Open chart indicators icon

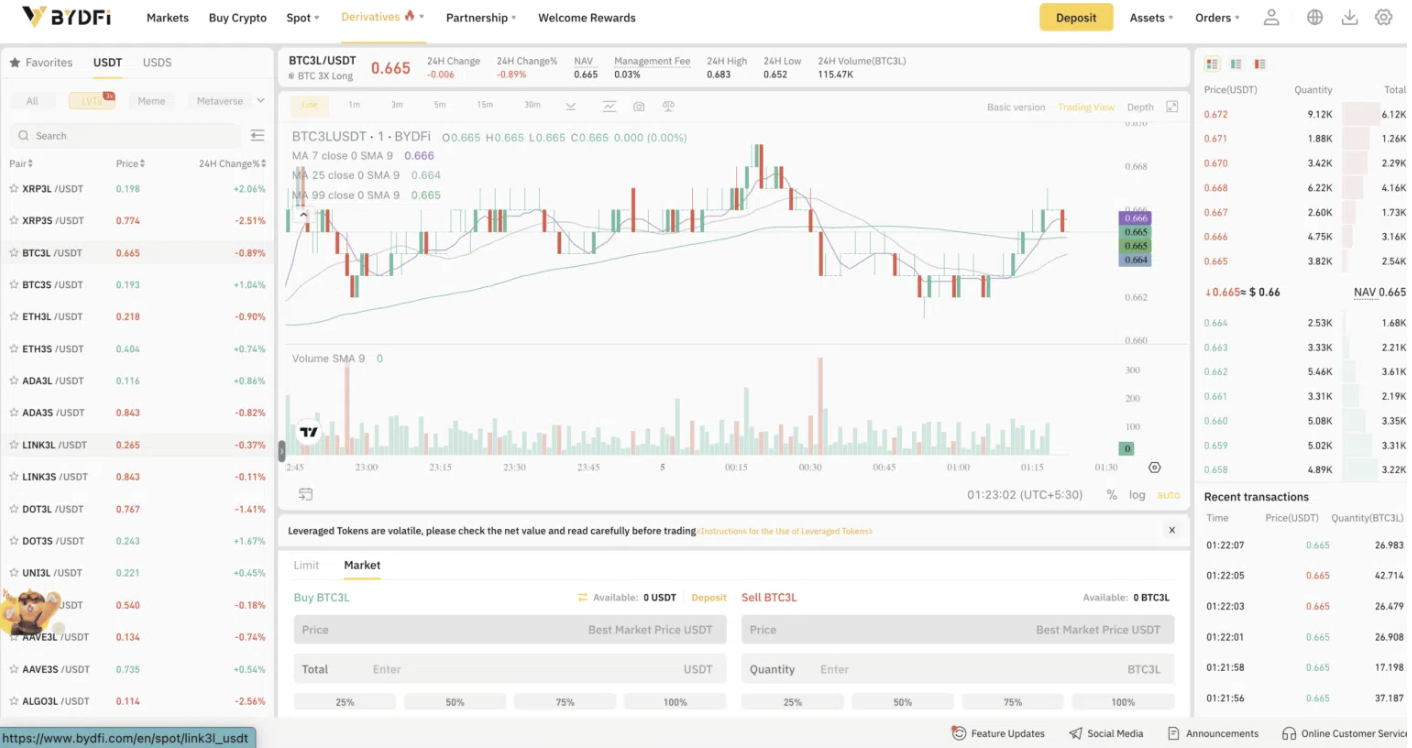pyautogui.click(x=609, y=106)
